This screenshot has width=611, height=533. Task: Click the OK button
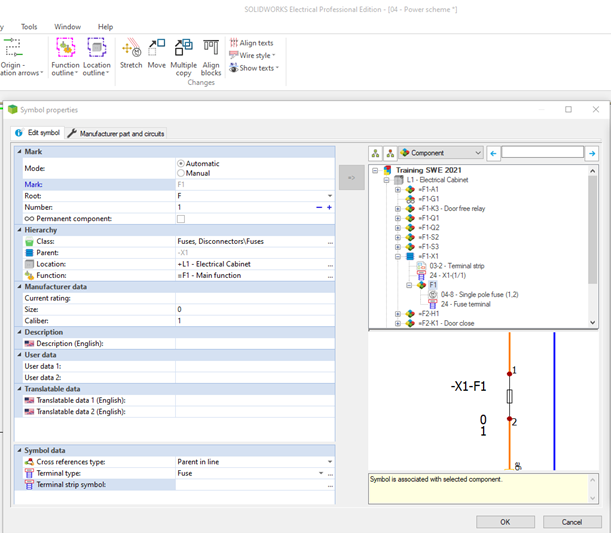coord(505,522)
